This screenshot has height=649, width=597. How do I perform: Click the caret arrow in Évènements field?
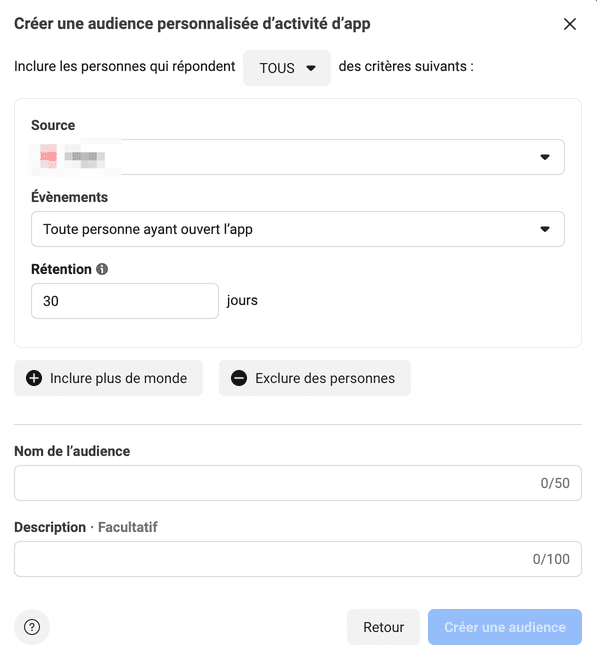click(545, 229)
